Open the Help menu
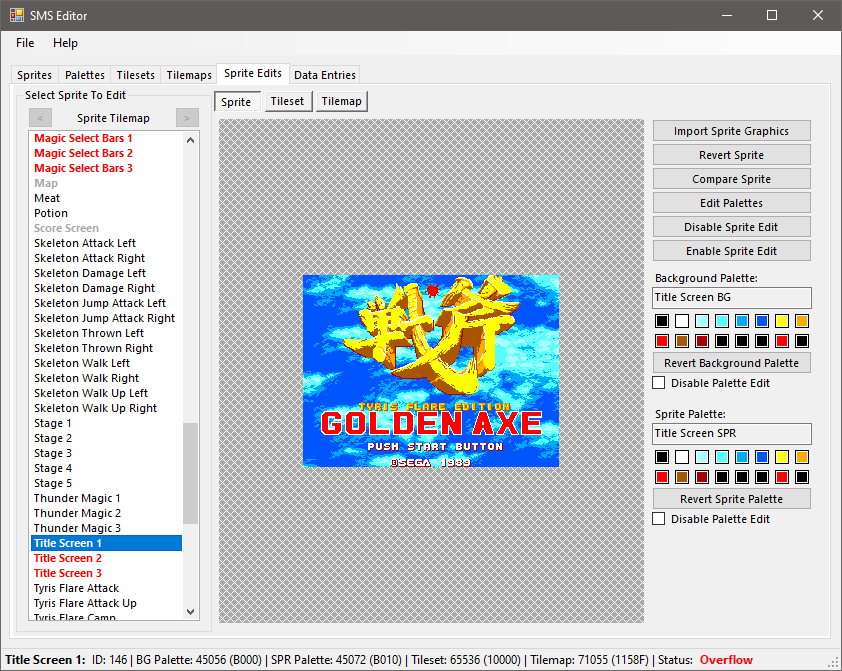This screenshot has height=671, width=842. [66, 43]
